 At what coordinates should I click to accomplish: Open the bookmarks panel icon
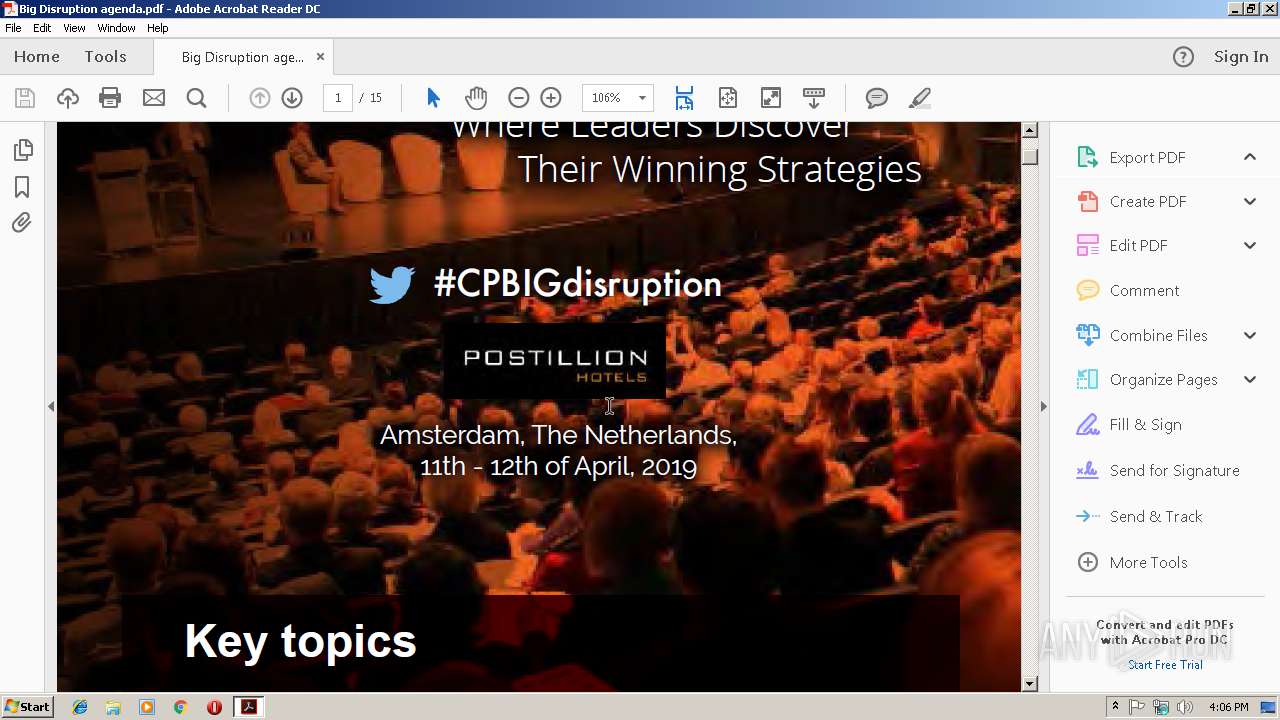tap(22, 187)
